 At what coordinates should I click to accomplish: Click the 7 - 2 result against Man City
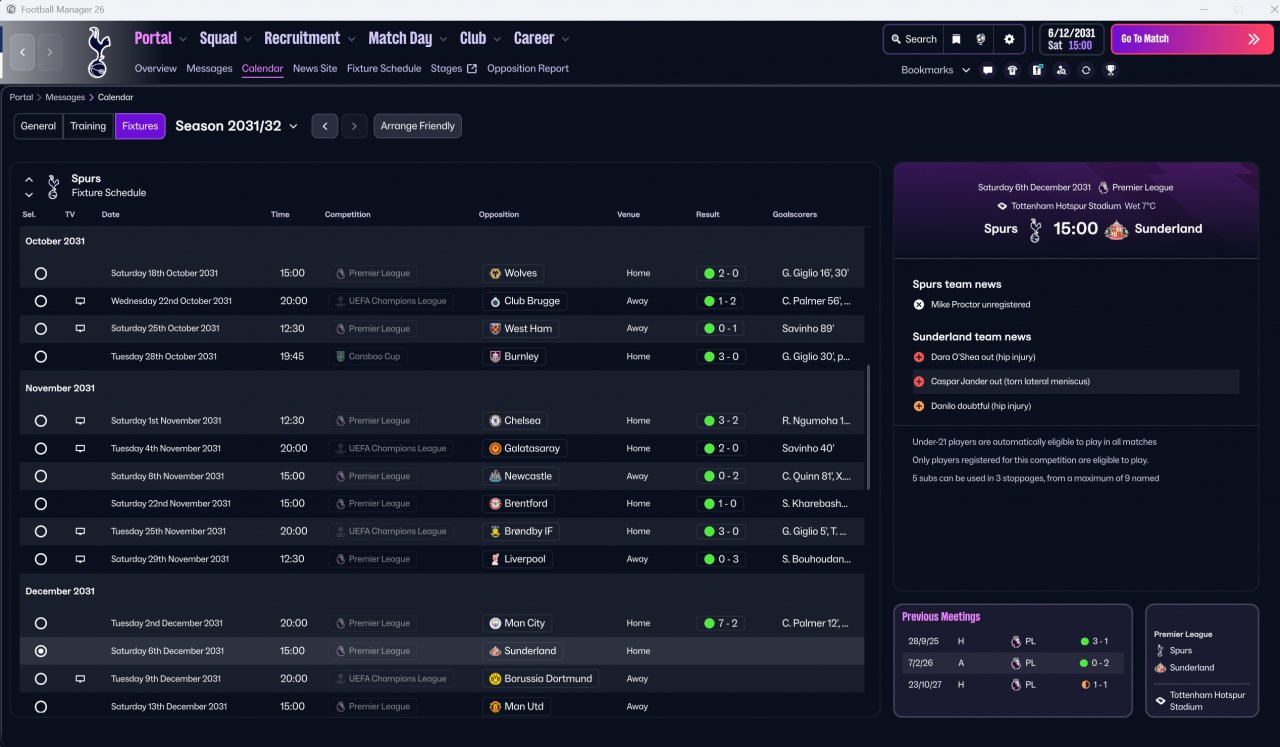point(721,623)
